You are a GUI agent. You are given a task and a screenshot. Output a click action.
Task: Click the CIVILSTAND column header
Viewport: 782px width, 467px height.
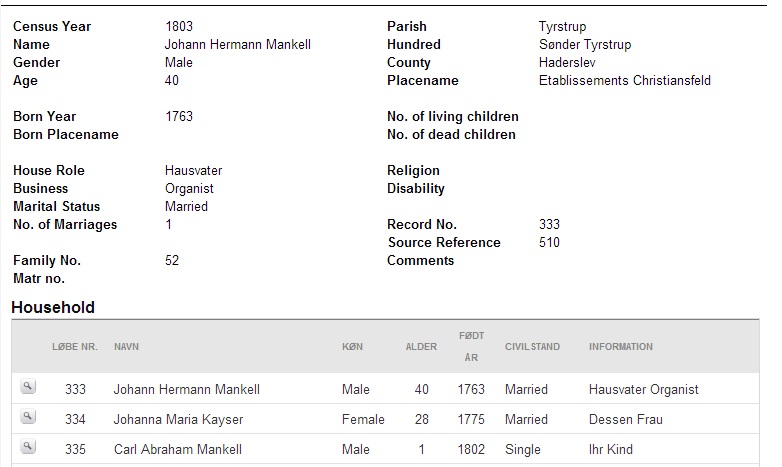point(532,347)
